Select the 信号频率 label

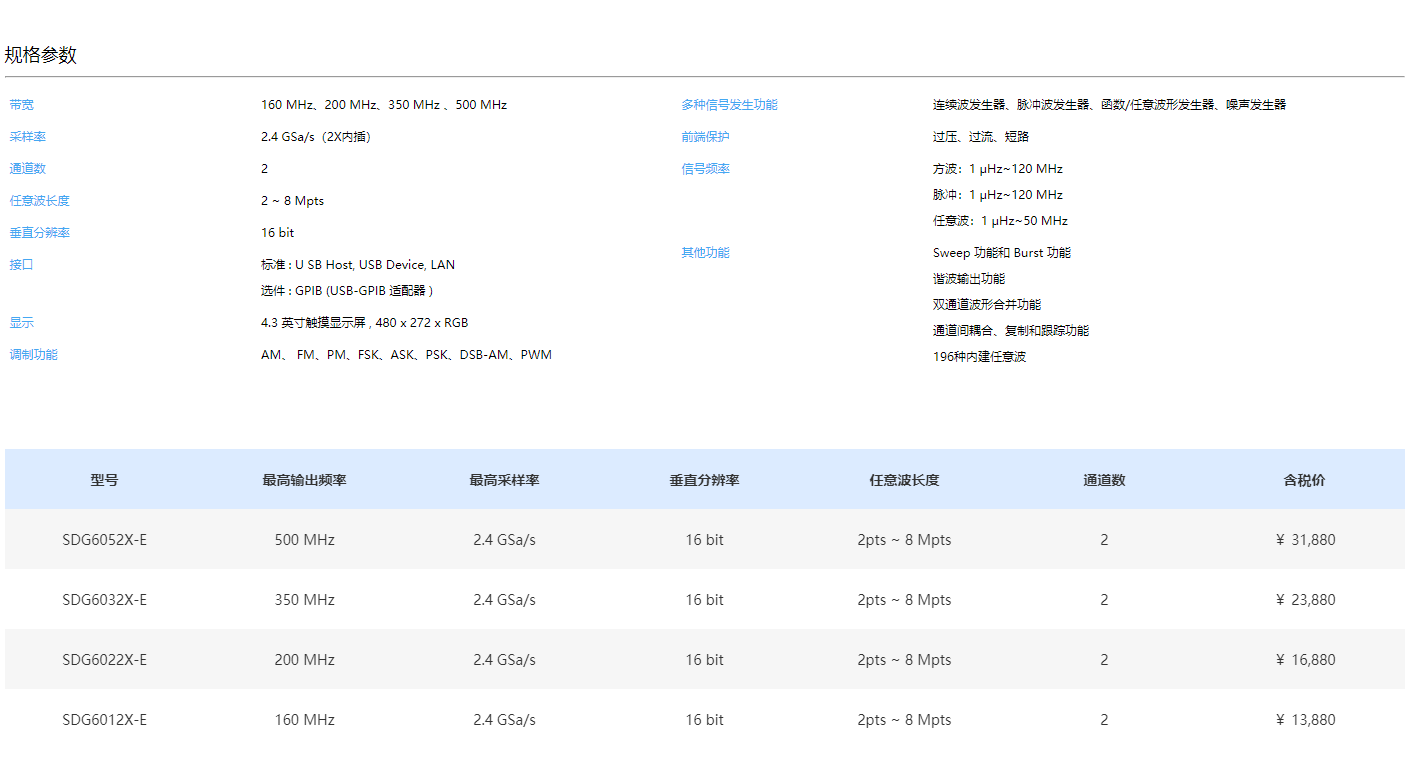[705, 169]
